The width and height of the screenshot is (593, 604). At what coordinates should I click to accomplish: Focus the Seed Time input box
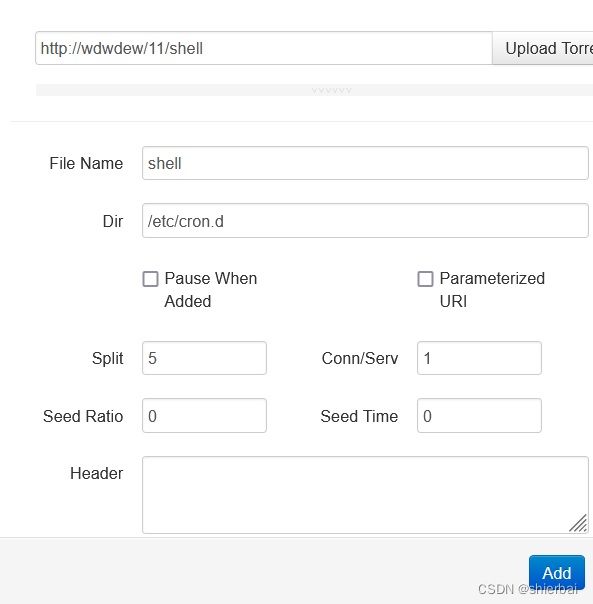479,416
